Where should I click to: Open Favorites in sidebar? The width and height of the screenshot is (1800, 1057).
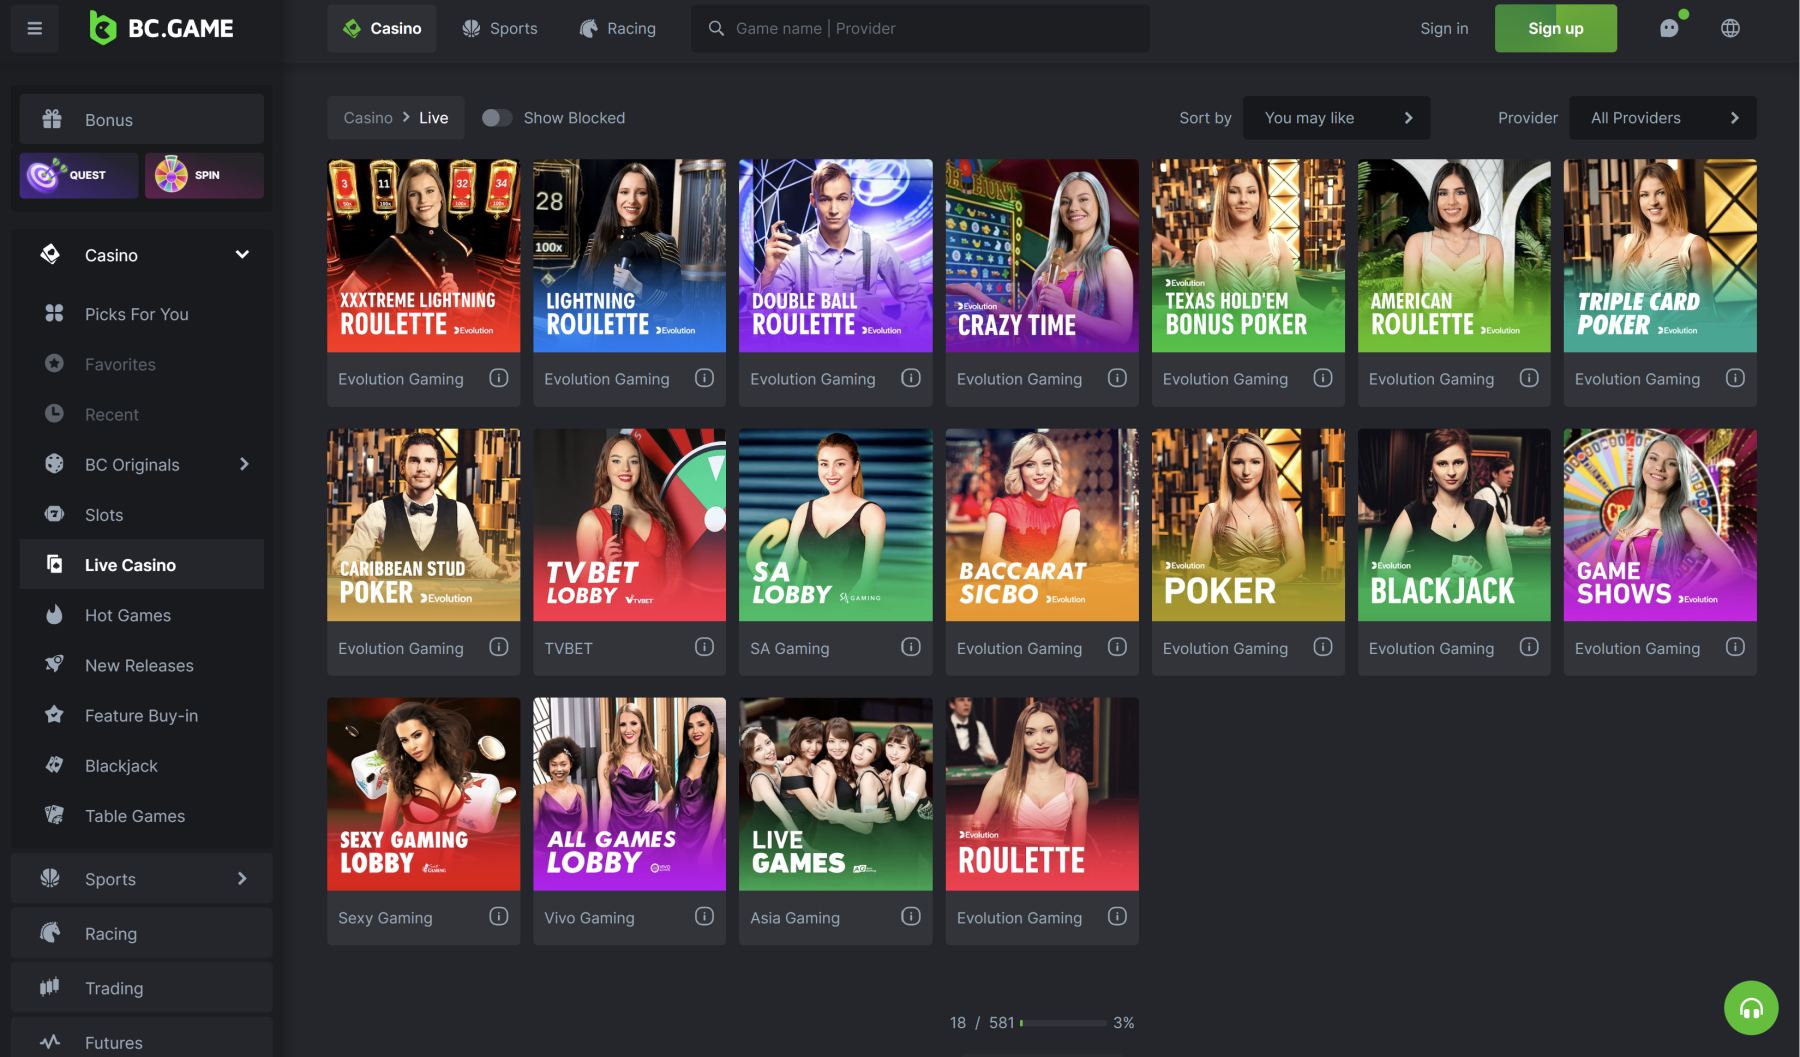coord(142,364)
